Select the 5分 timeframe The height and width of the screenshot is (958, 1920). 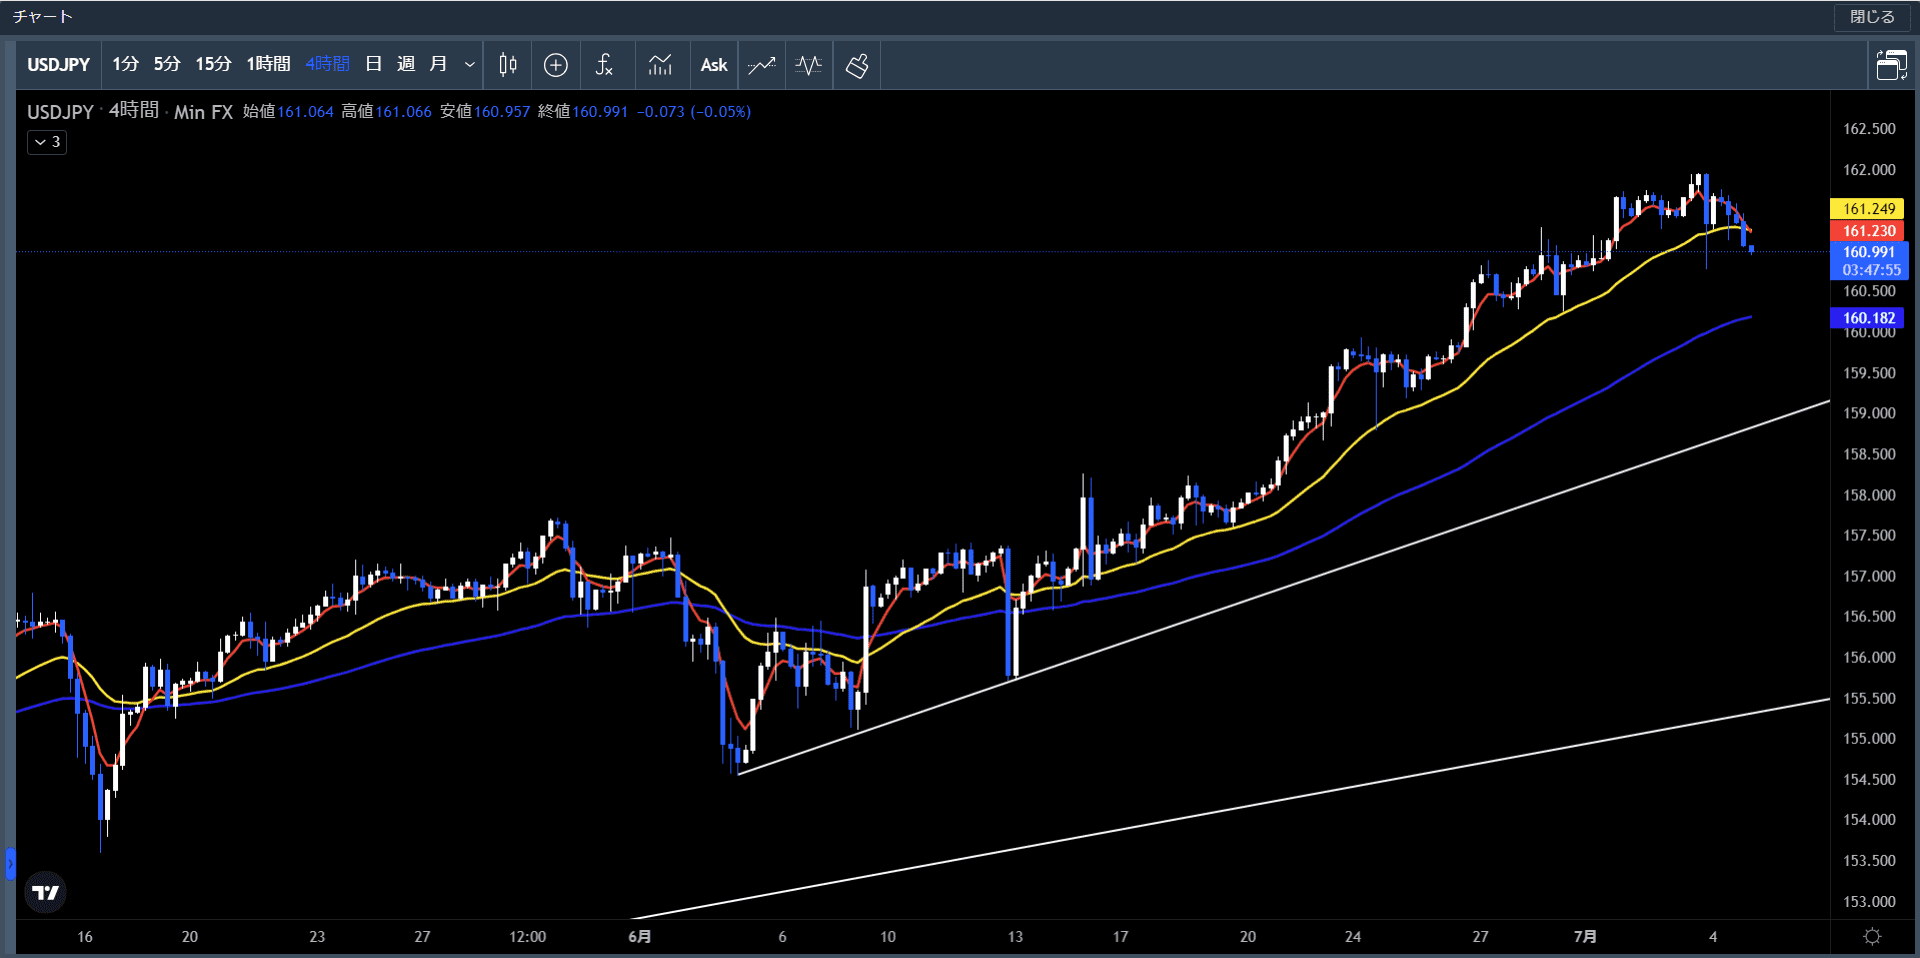pos(167,64)
